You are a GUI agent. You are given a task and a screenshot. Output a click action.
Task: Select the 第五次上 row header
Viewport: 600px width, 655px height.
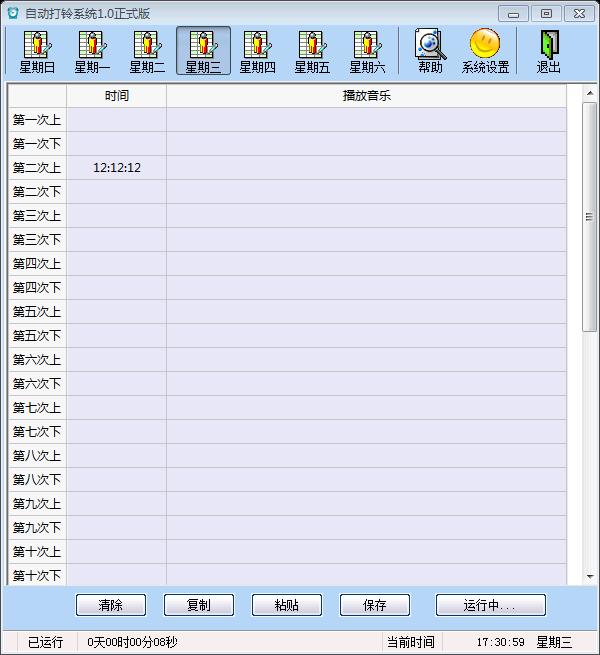tap(37, 312)
